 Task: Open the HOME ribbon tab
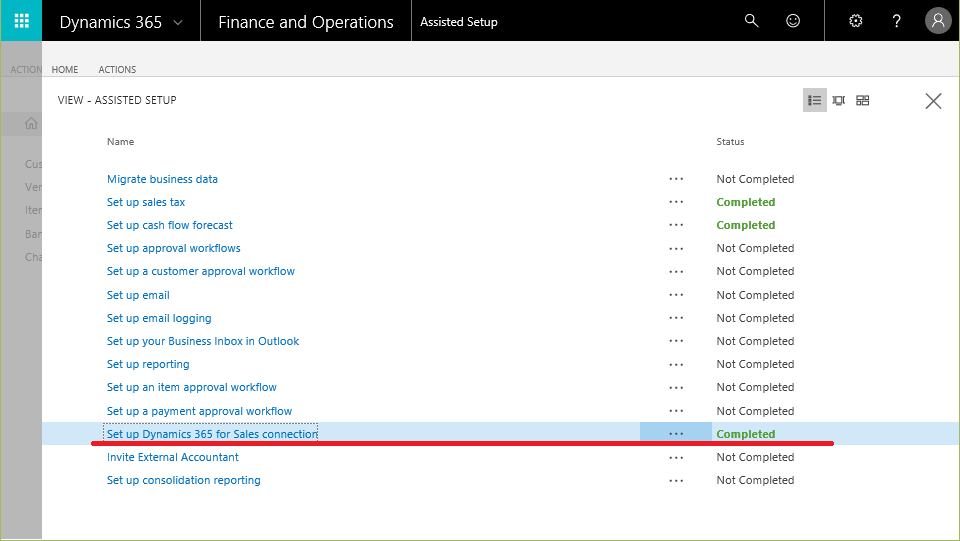pyautogui.click(x=65, y=70)
